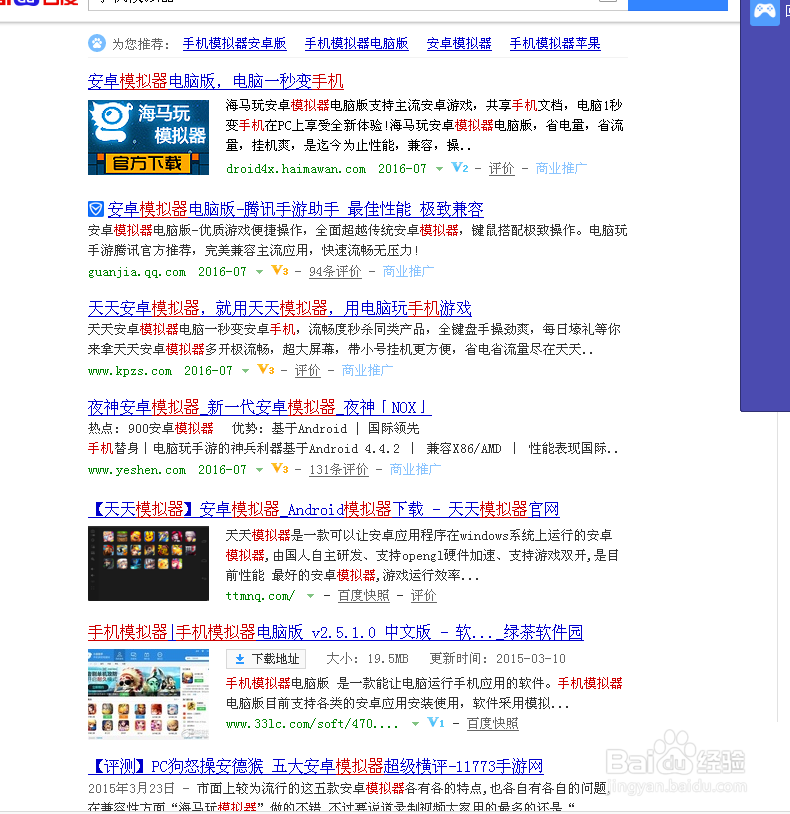Open suggested search 手机模拟器电脑版
790x814 pixels.
[357, 44]
